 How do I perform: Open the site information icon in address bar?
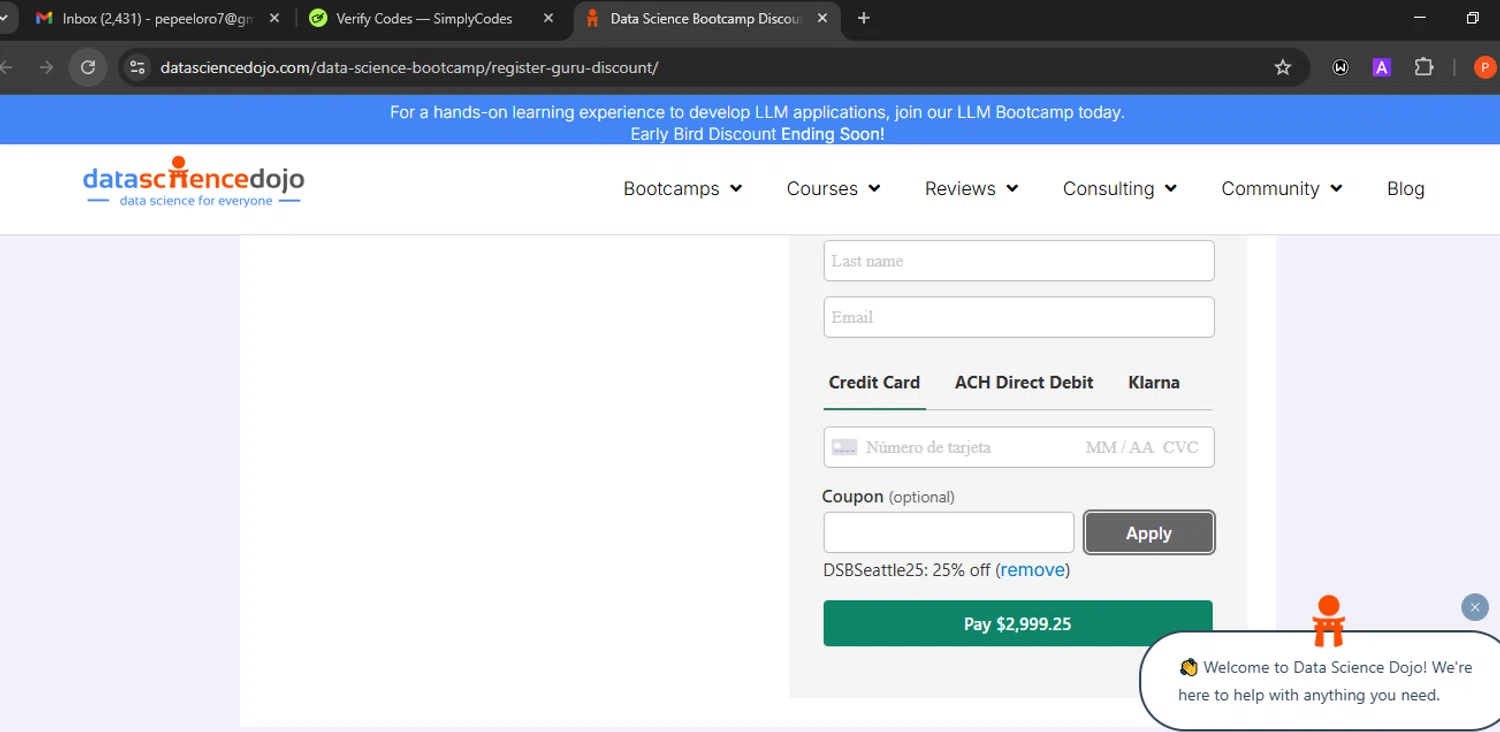click(138, 67)
